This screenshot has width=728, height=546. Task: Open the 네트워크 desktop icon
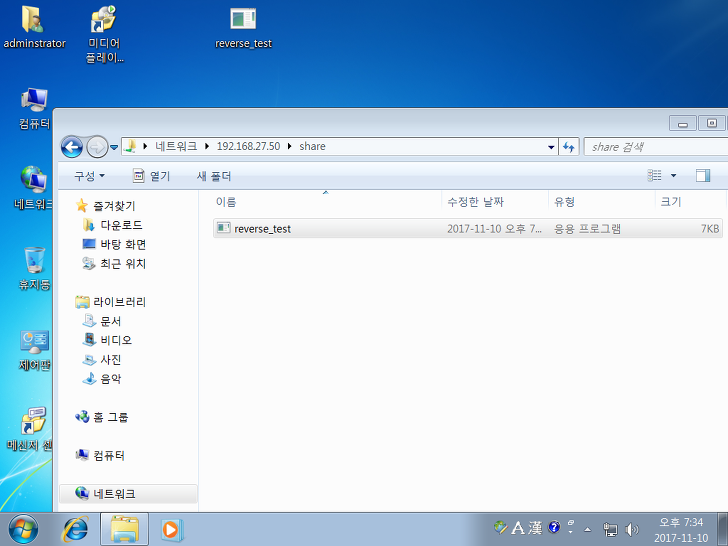click(x=33, y=188)
